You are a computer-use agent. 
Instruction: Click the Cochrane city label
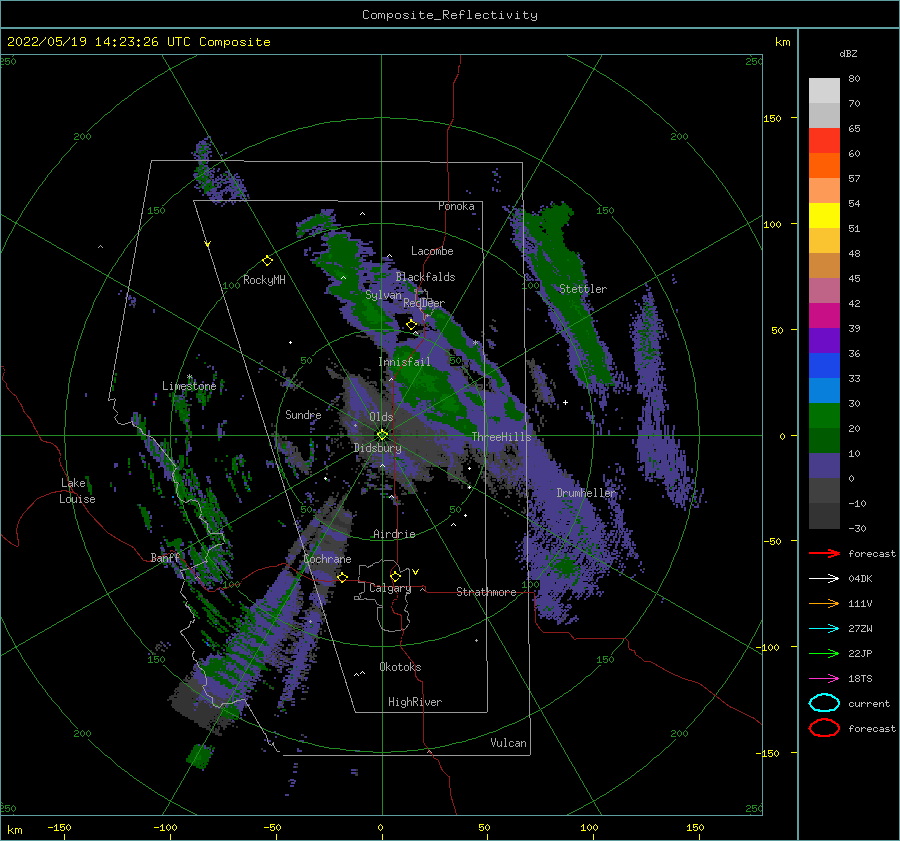[x=327, y=559]
